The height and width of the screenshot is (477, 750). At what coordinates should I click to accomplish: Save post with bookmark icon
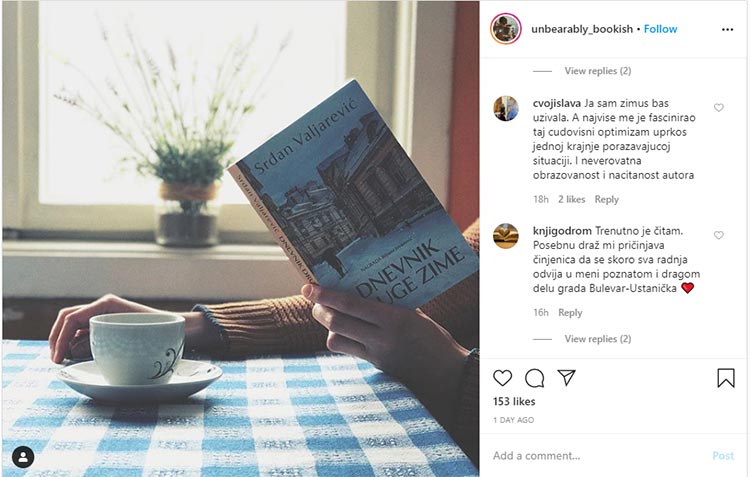click(726, 378)
